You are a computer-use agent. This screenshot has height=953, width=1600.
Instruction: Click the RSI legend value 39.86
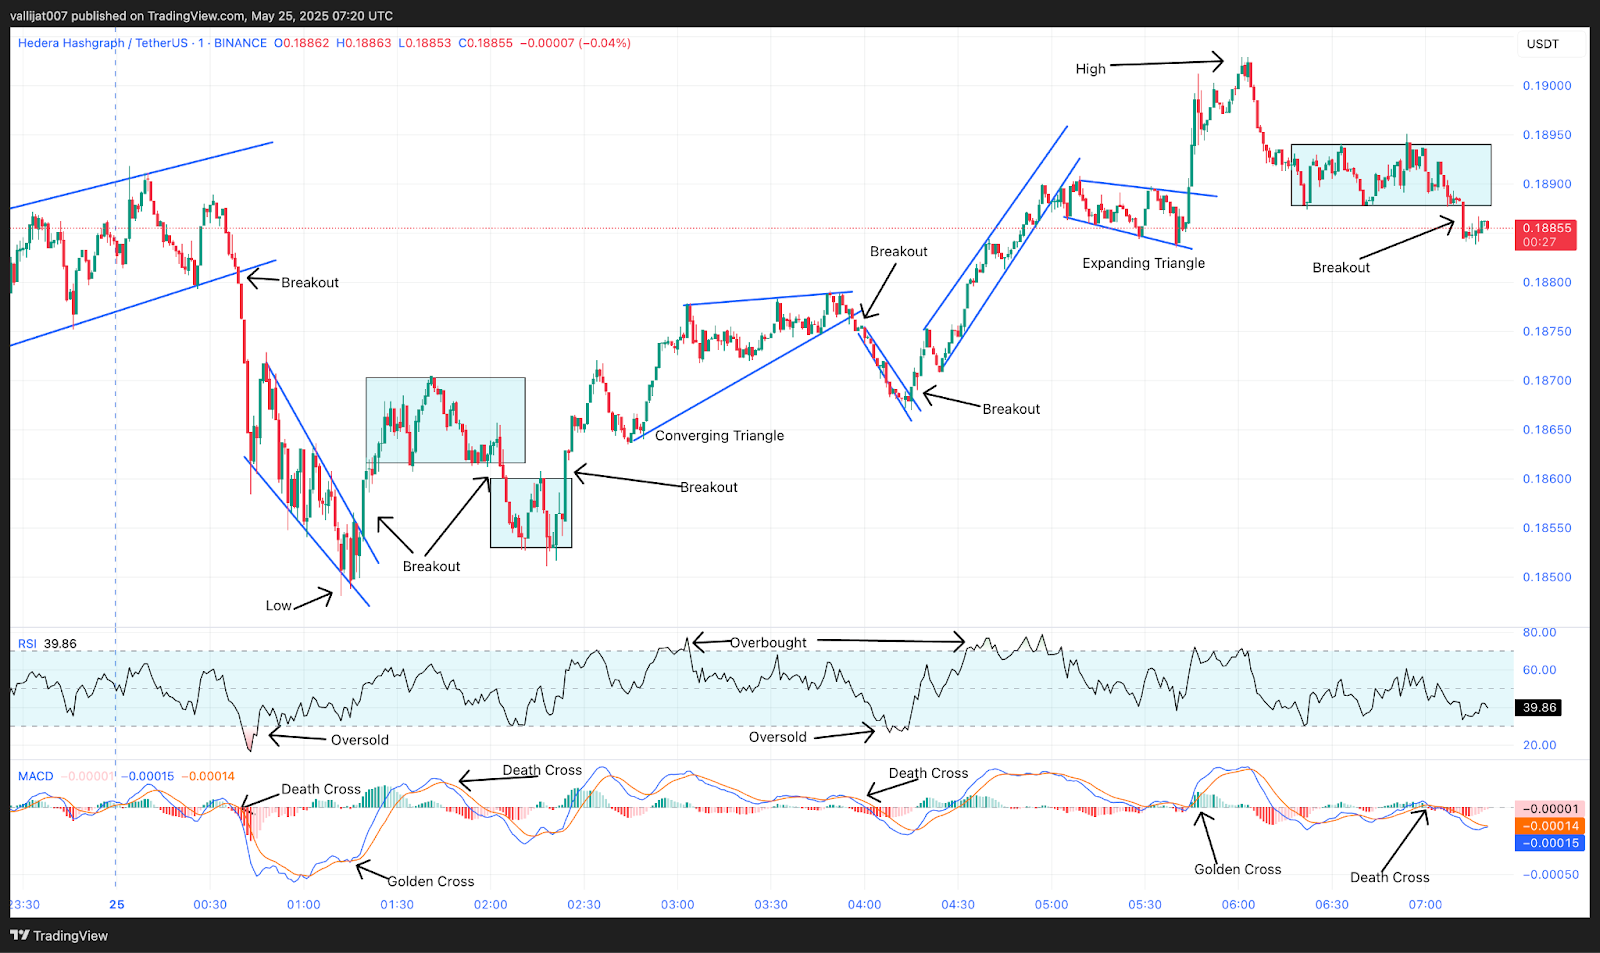click(x=60, y=644)
